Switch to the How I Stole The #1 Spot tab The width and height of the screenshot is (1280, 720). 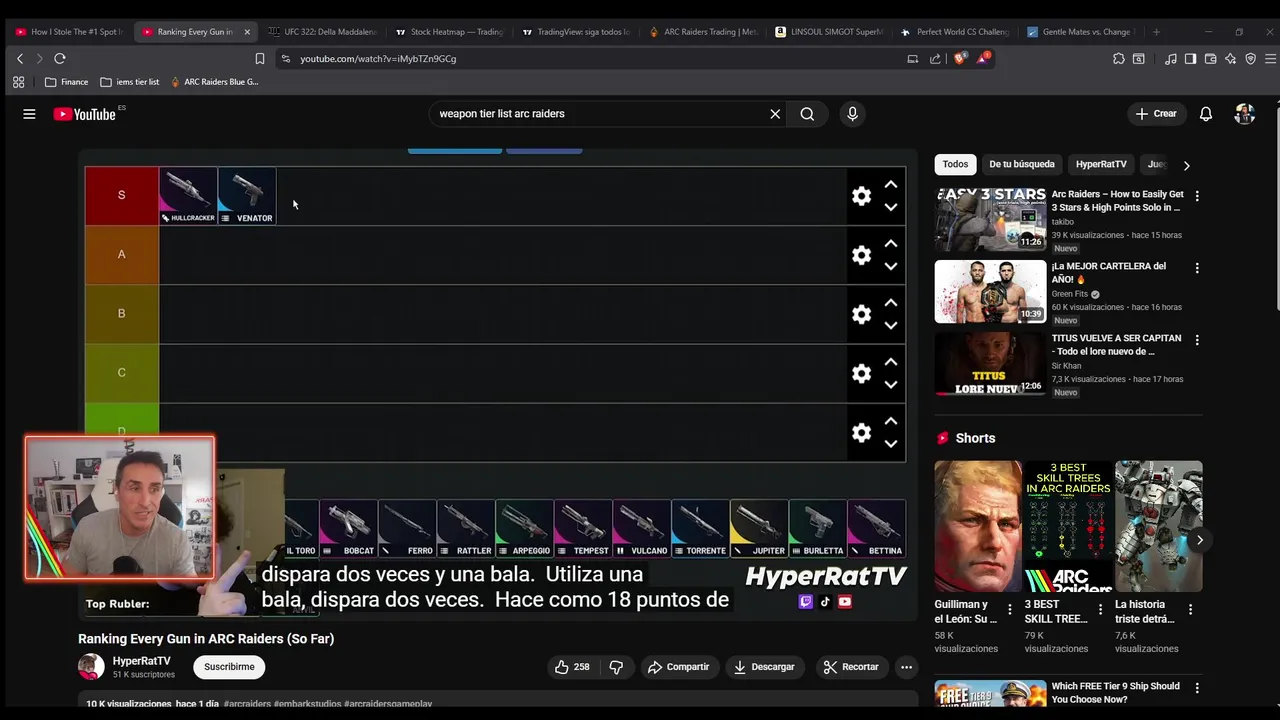(x=68, y=32)
